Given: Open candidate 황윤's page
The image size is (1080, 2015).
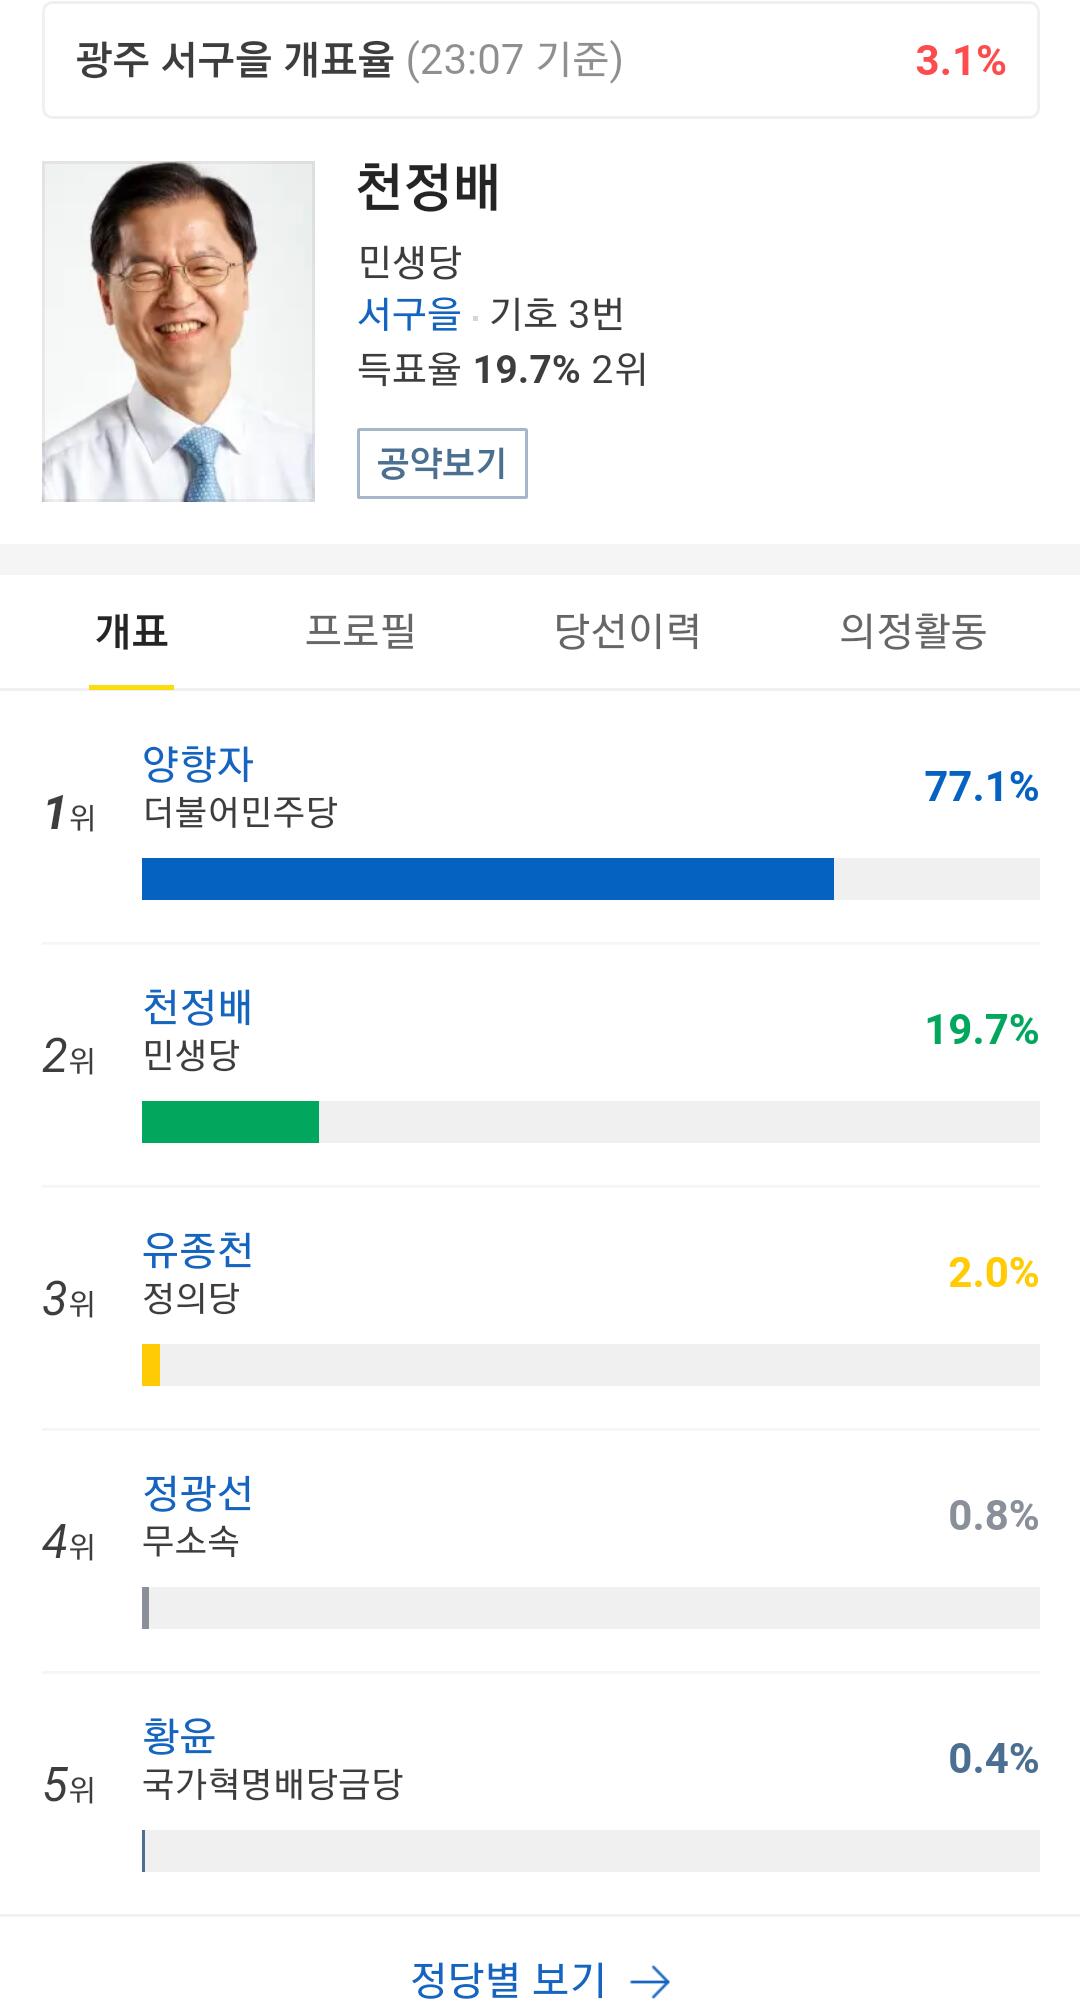Looking at the screenshot, I should (180, 1737).
